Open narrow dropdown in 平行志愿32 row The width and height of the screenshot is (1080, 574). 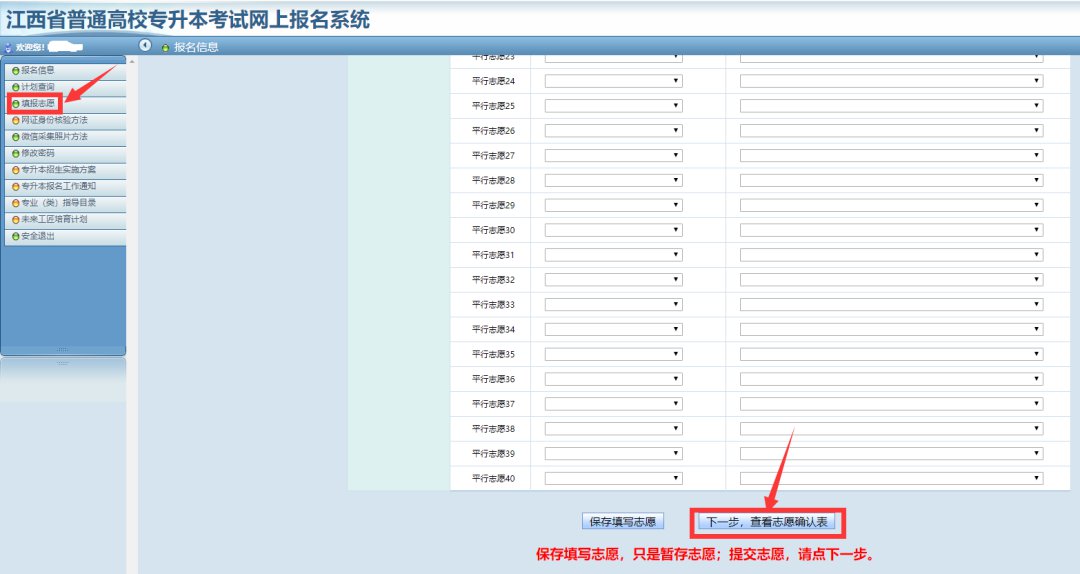[x=613, y=279]
